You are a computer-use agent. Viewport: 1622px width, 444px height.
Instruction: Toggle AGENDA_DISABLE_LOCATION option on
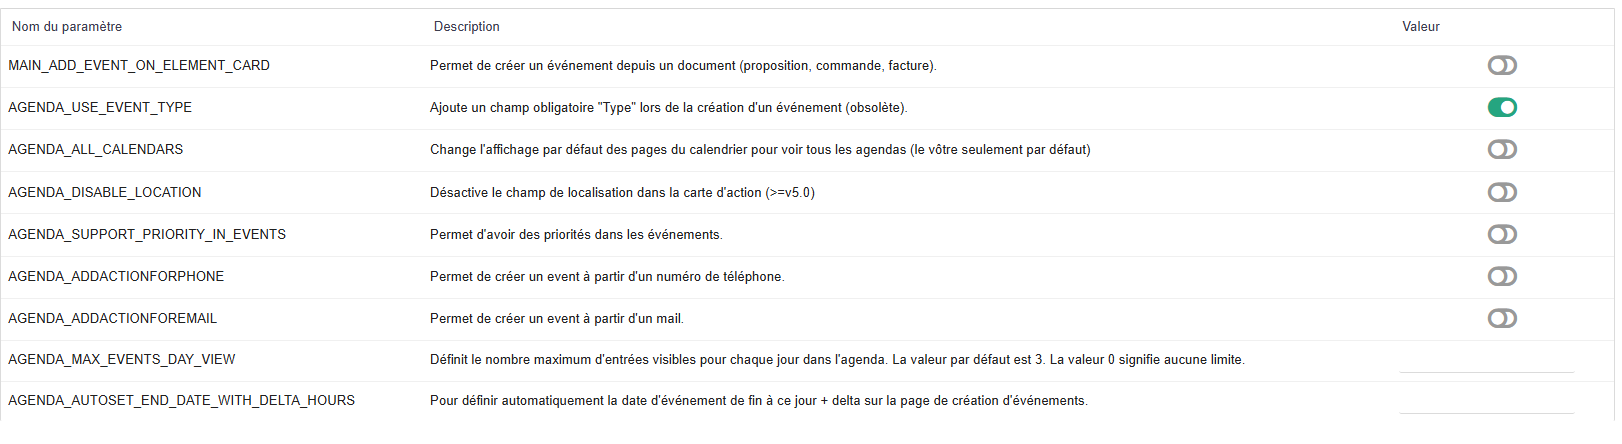click(x=1502, y=192)
